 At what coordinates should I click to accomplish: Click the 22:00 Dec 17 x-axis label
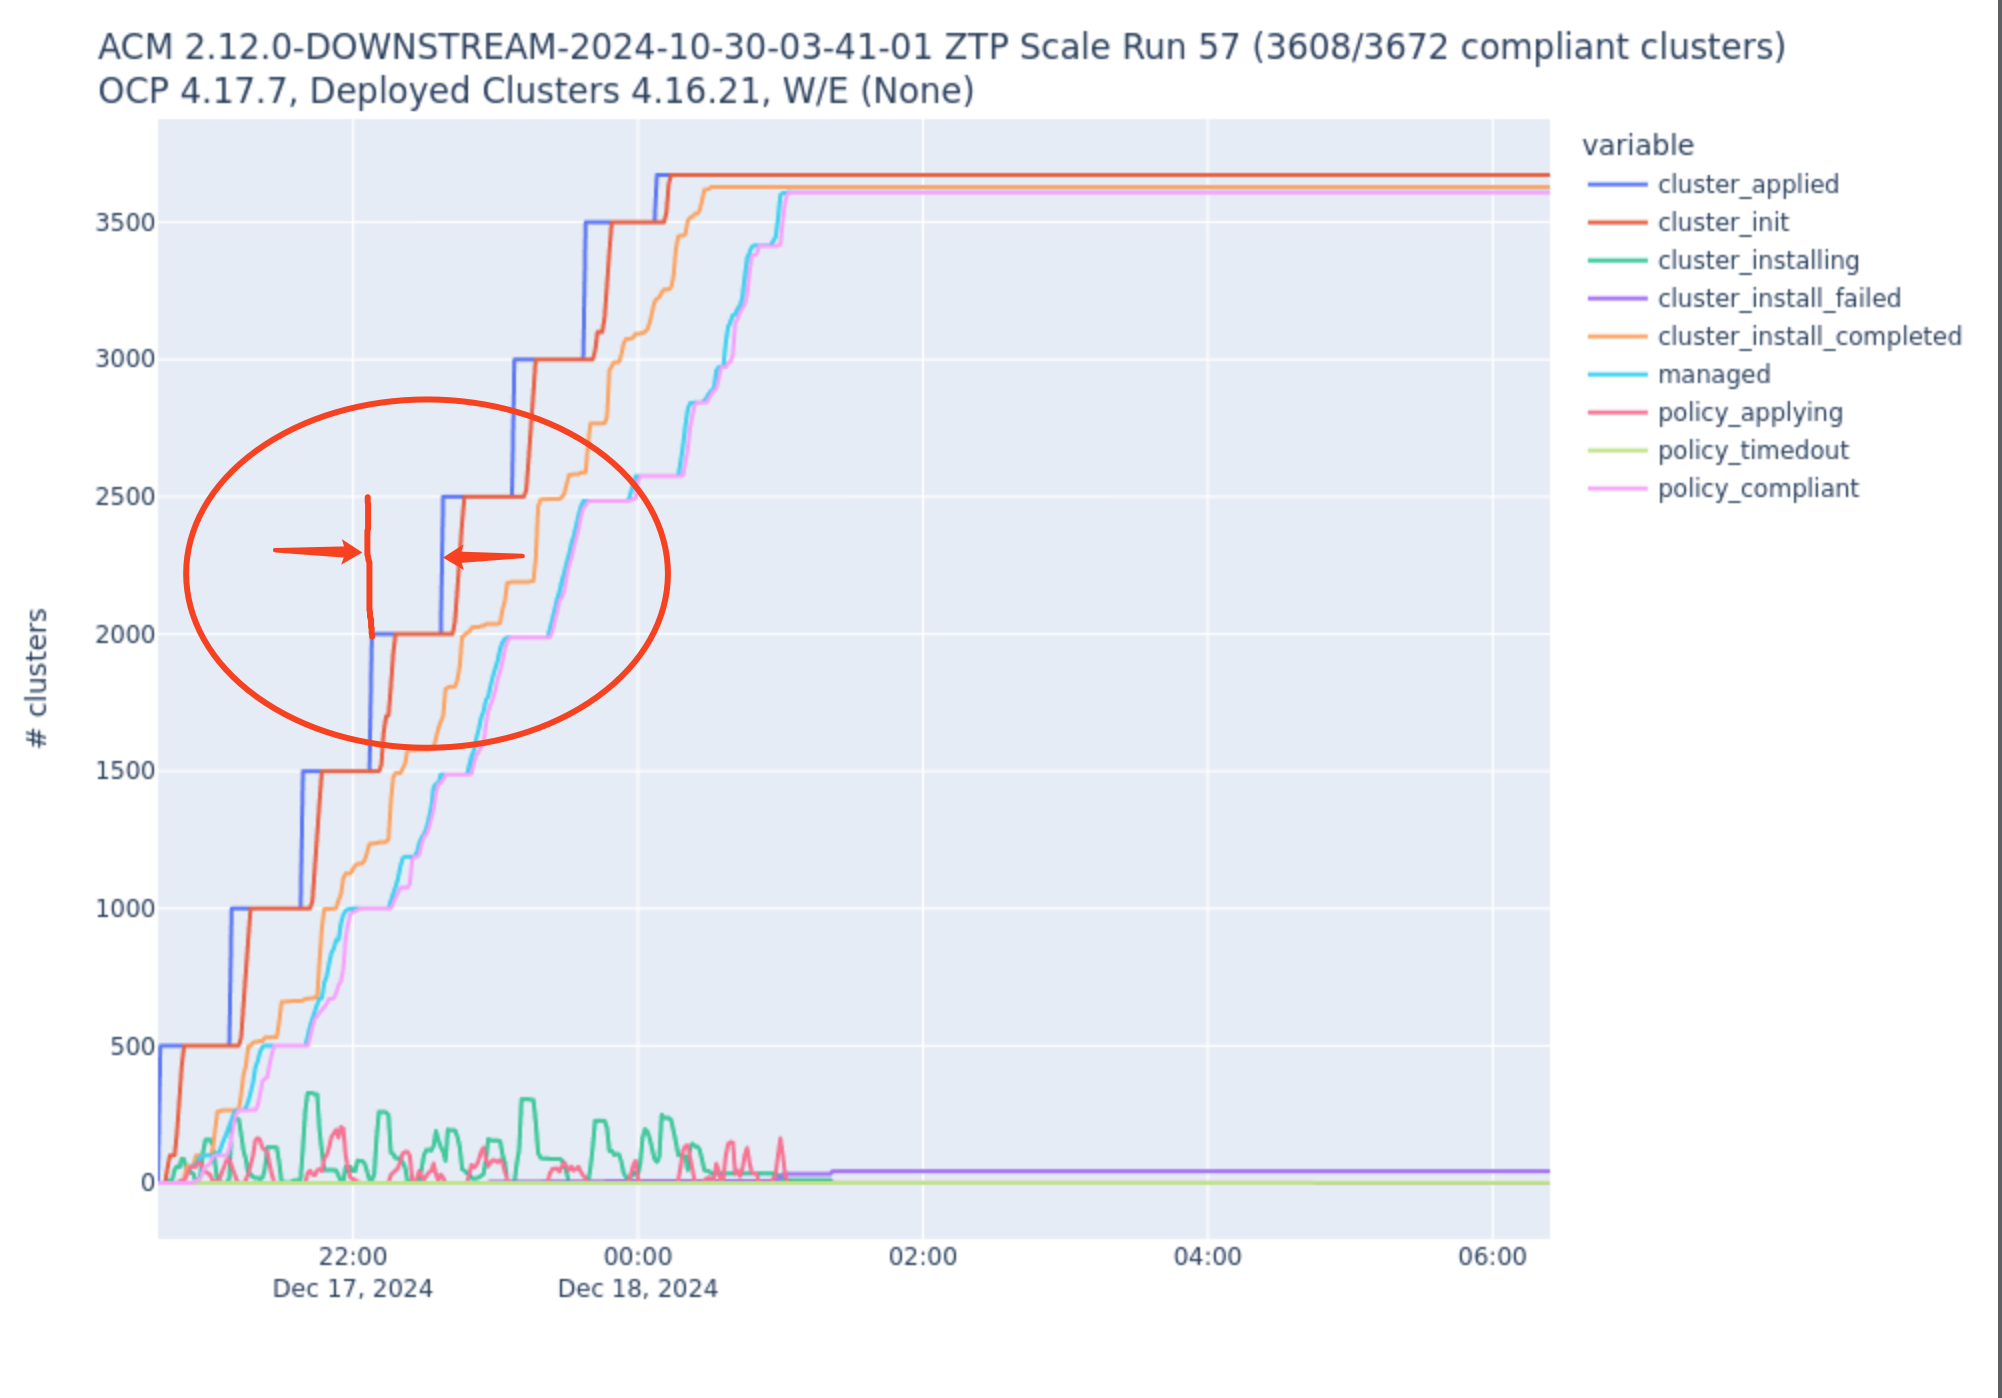click(352, 1257)
